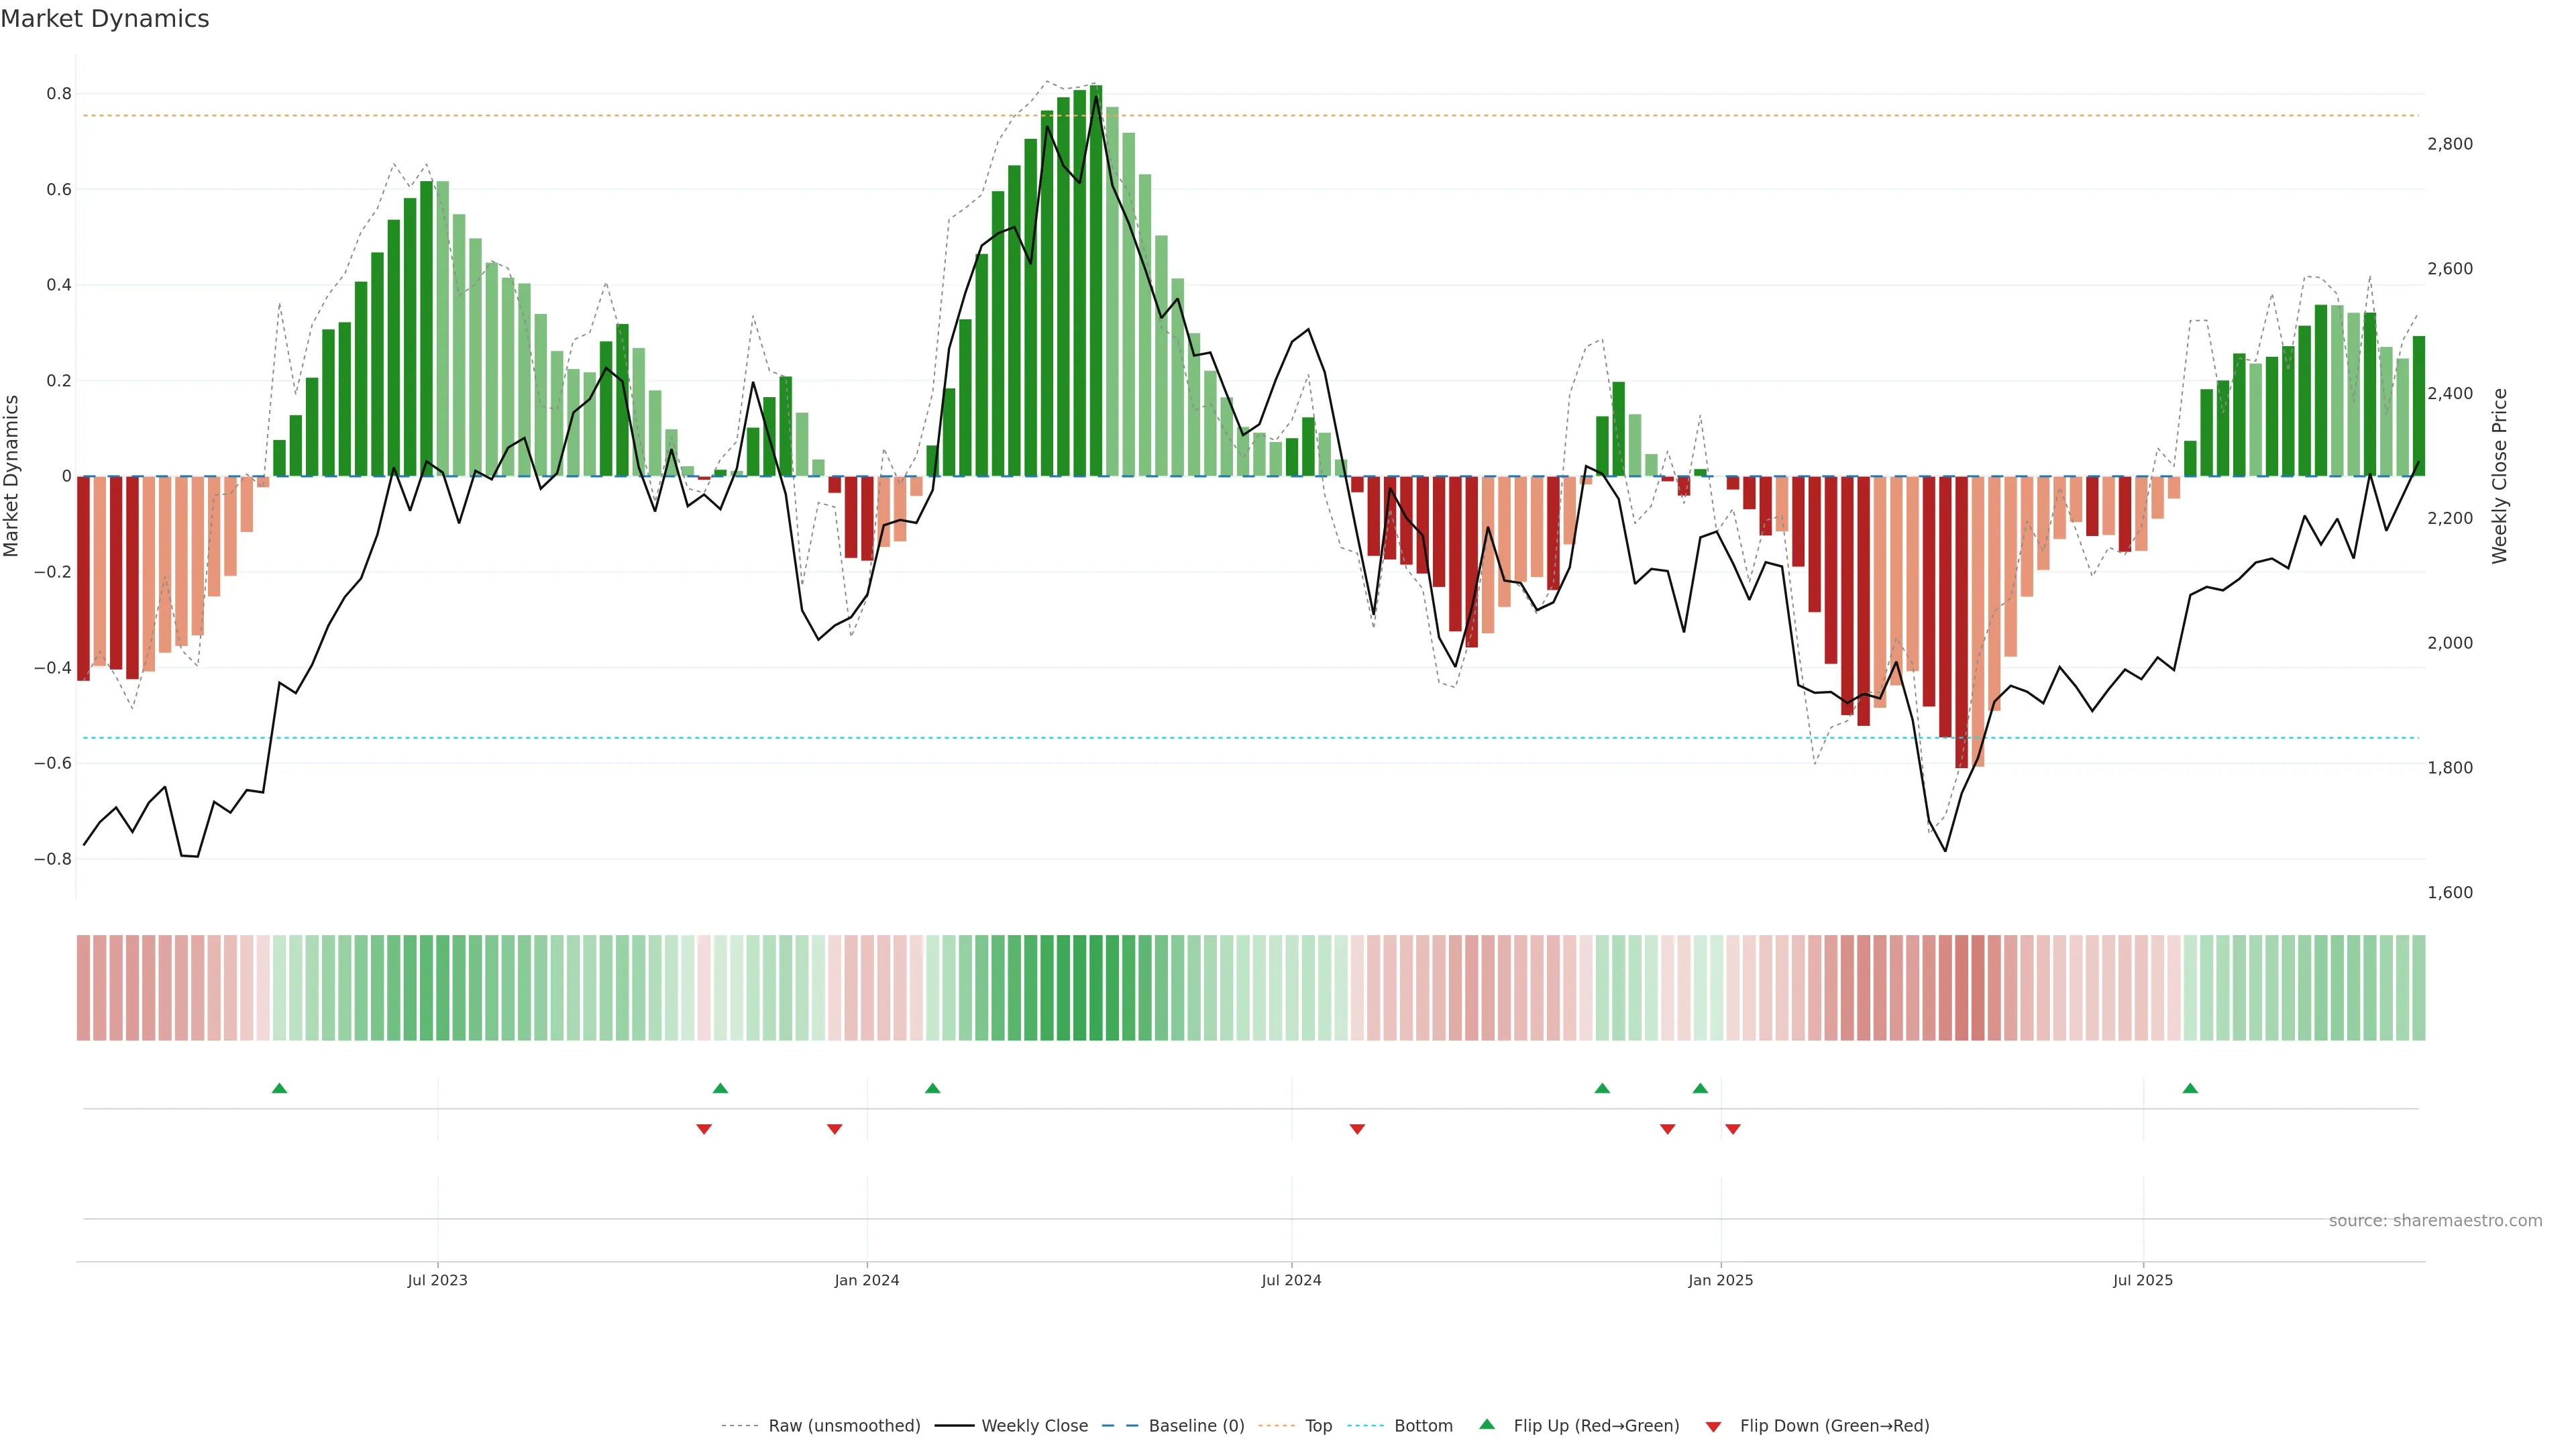
Task: Click the leftmost green Flip Up triangle marker
Action: click(279, 1088)
